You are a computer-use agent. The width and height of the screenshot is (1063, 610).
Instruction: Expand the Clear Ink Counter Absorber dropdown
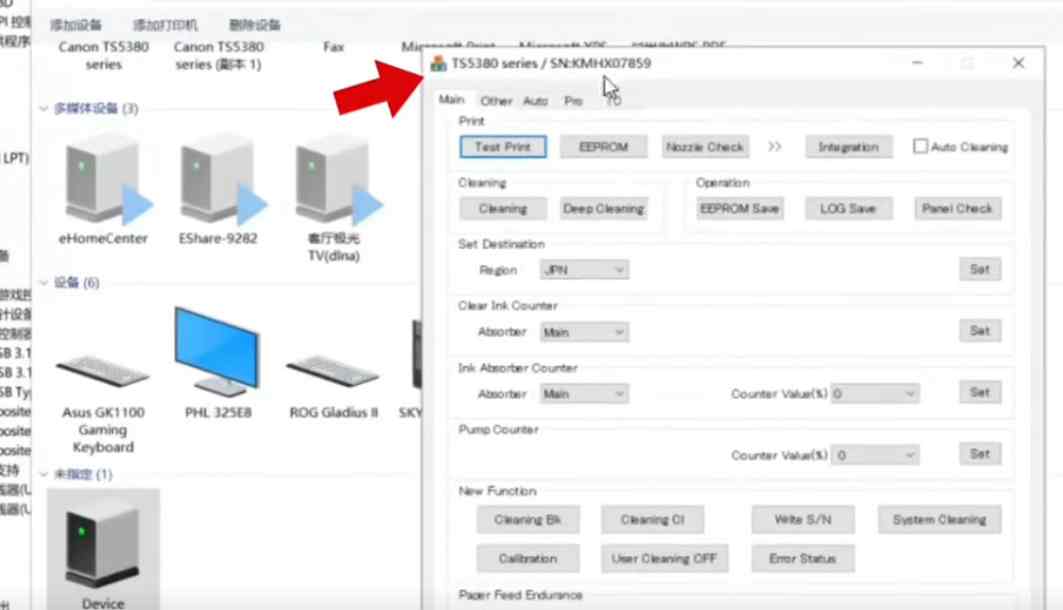tap(584, 332)
